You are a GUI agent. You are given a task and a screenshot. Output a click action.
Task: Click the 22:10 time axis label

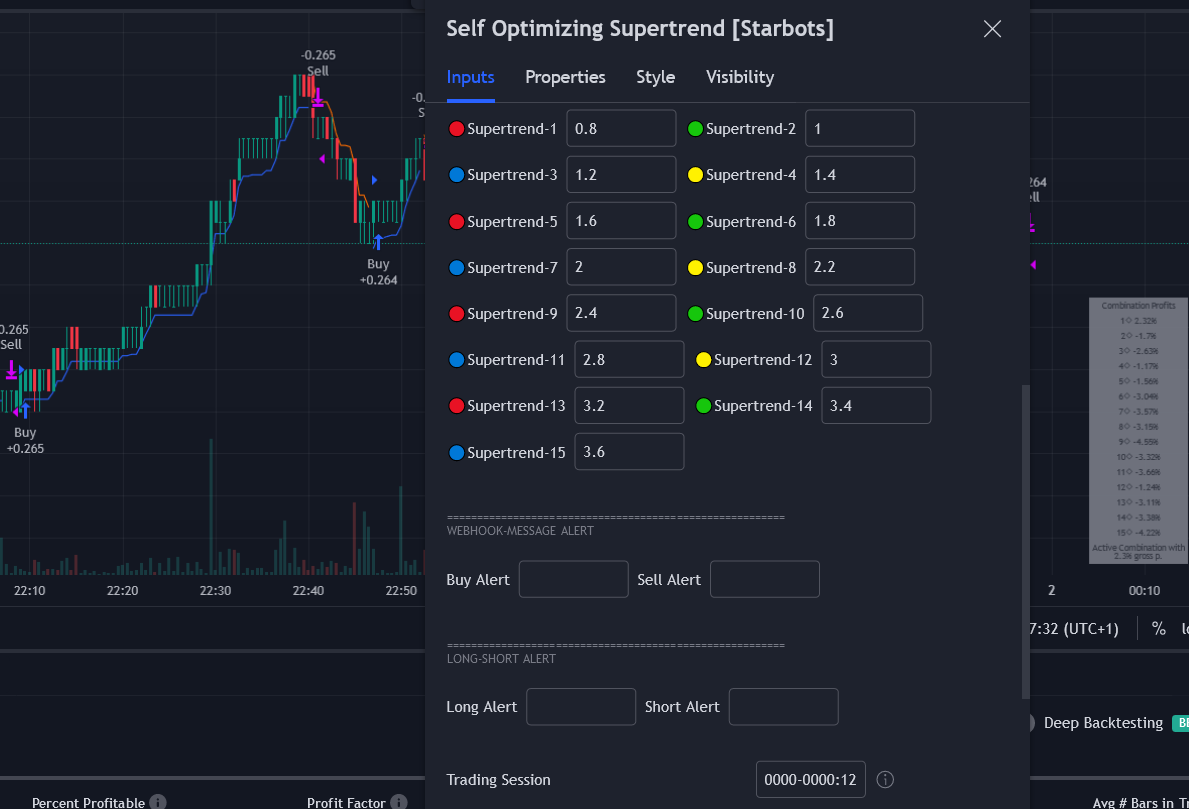tap(30, 591)
